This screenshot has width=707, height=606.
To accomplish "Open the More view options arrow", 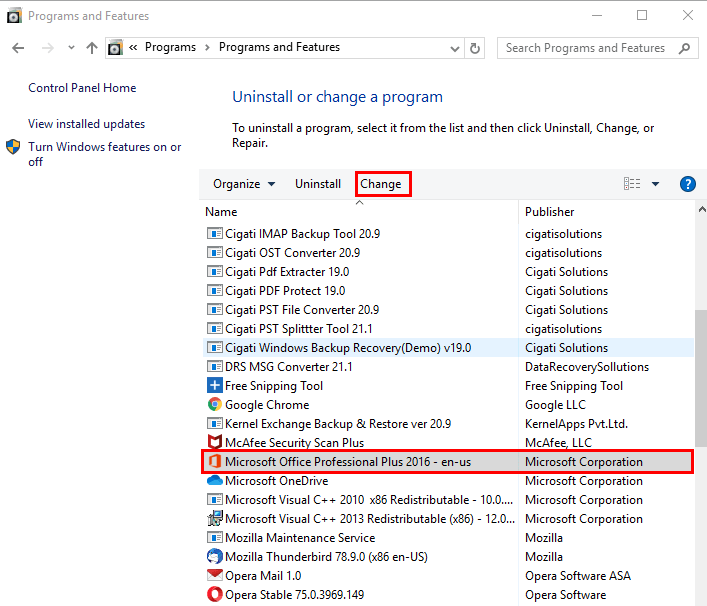I will coord(656,184).
